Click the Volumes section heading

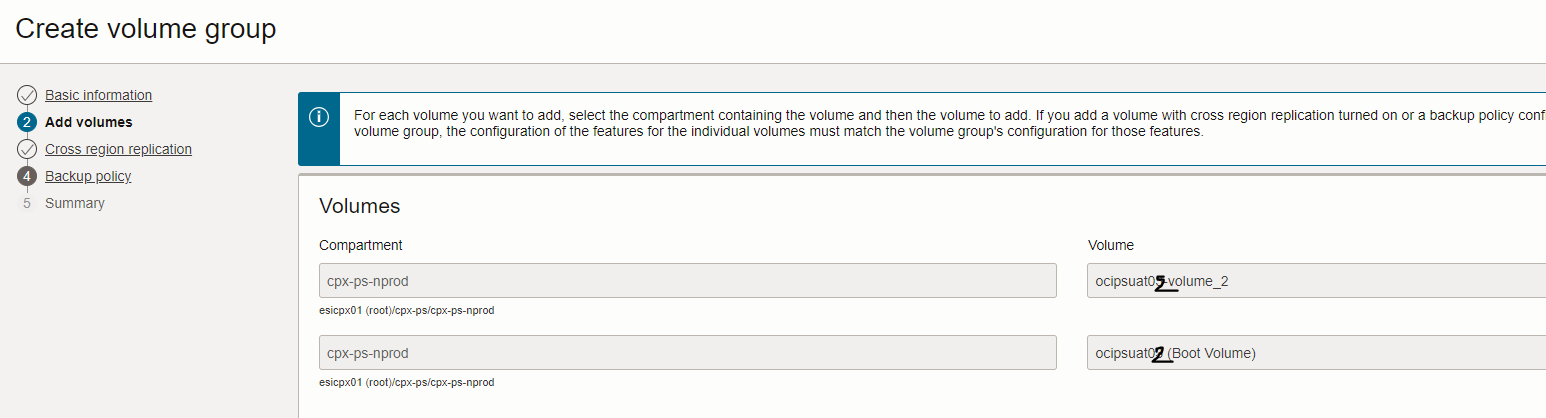(359, 206)
